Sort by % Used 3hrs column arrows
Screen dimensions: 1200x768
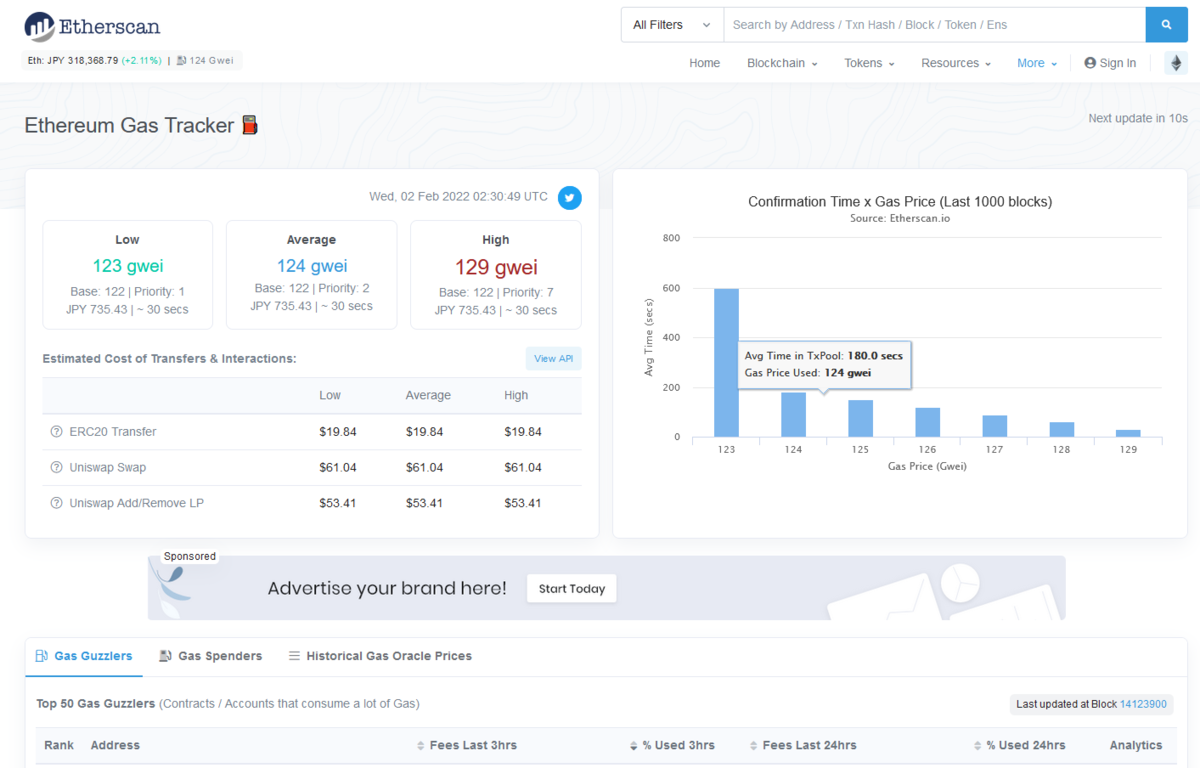pyautogui.click(x=633, y=746)
